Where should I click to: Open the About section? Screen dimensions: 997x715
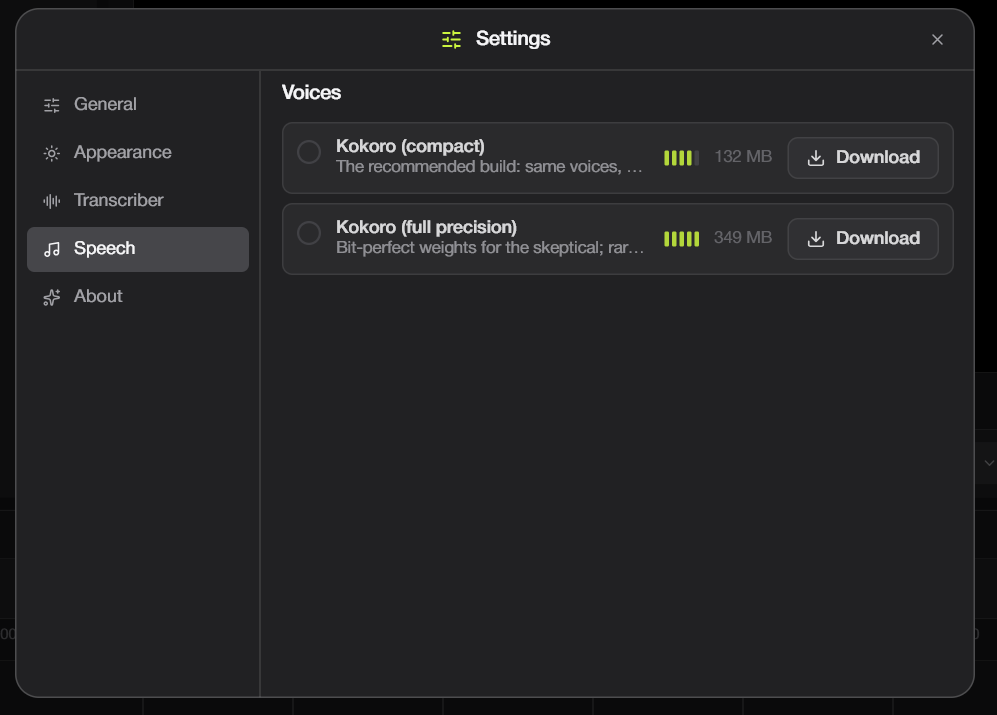137,296
